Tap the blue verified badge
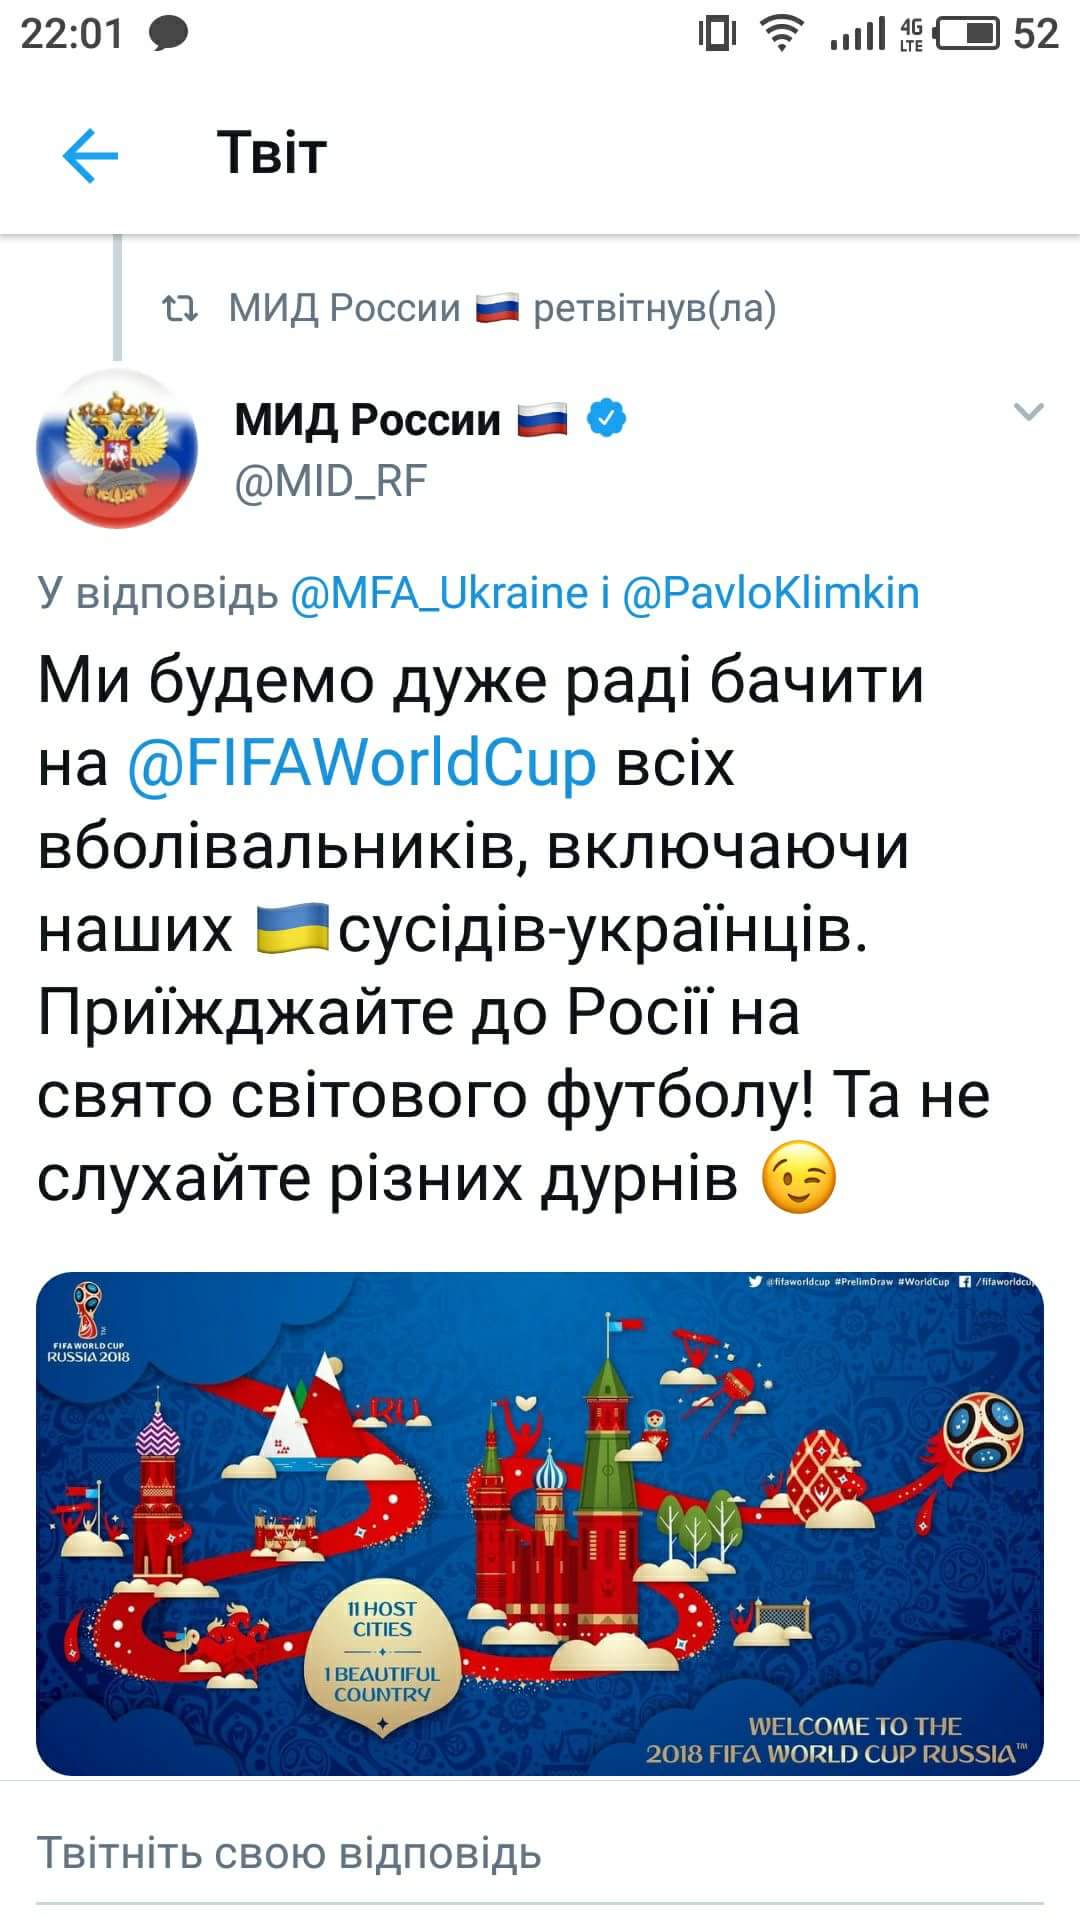 606,418
